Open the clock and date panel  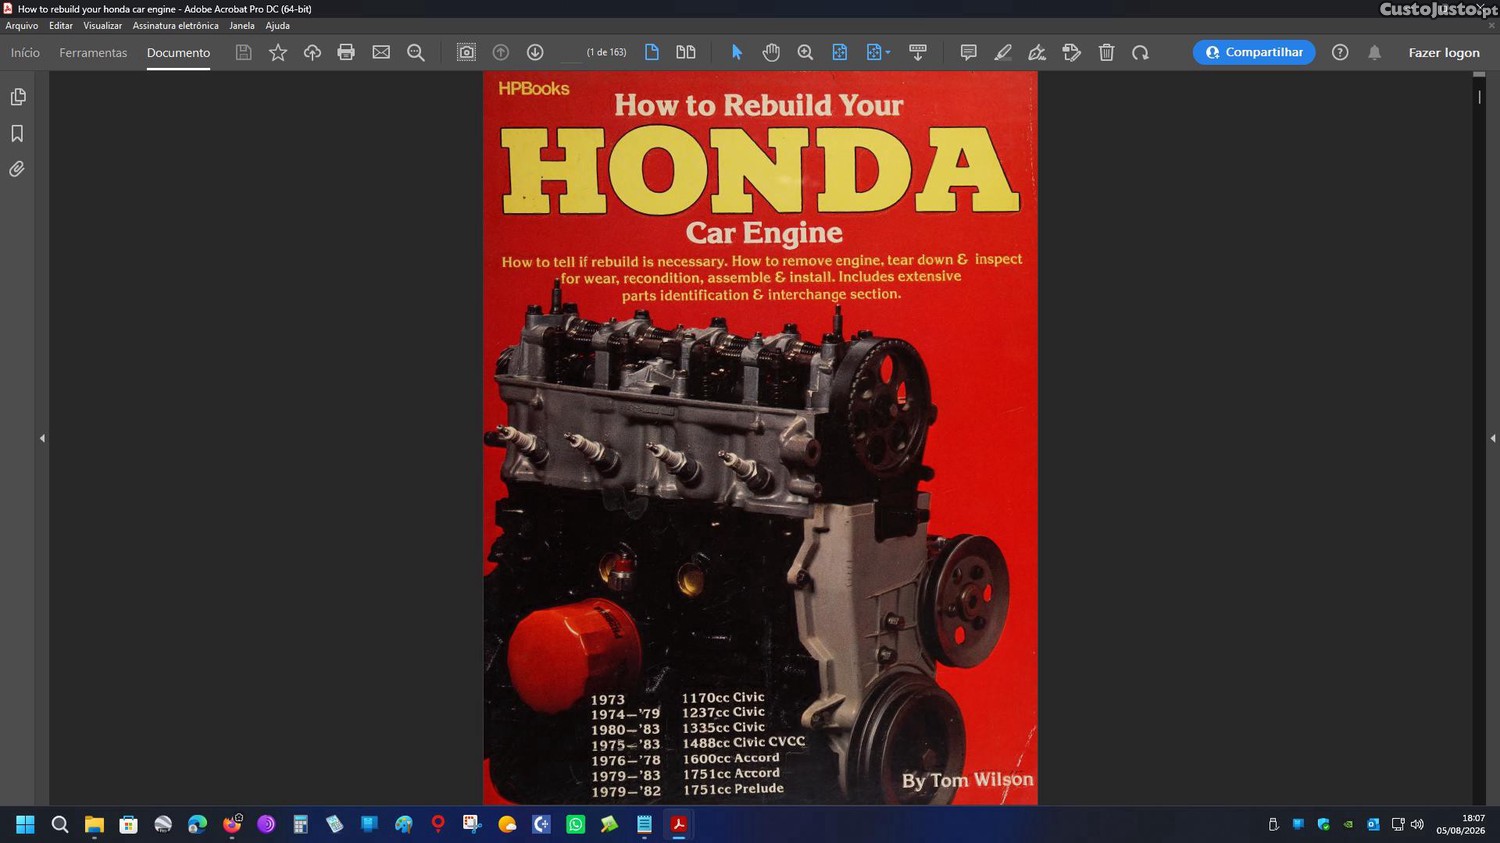pos(1461,825)
